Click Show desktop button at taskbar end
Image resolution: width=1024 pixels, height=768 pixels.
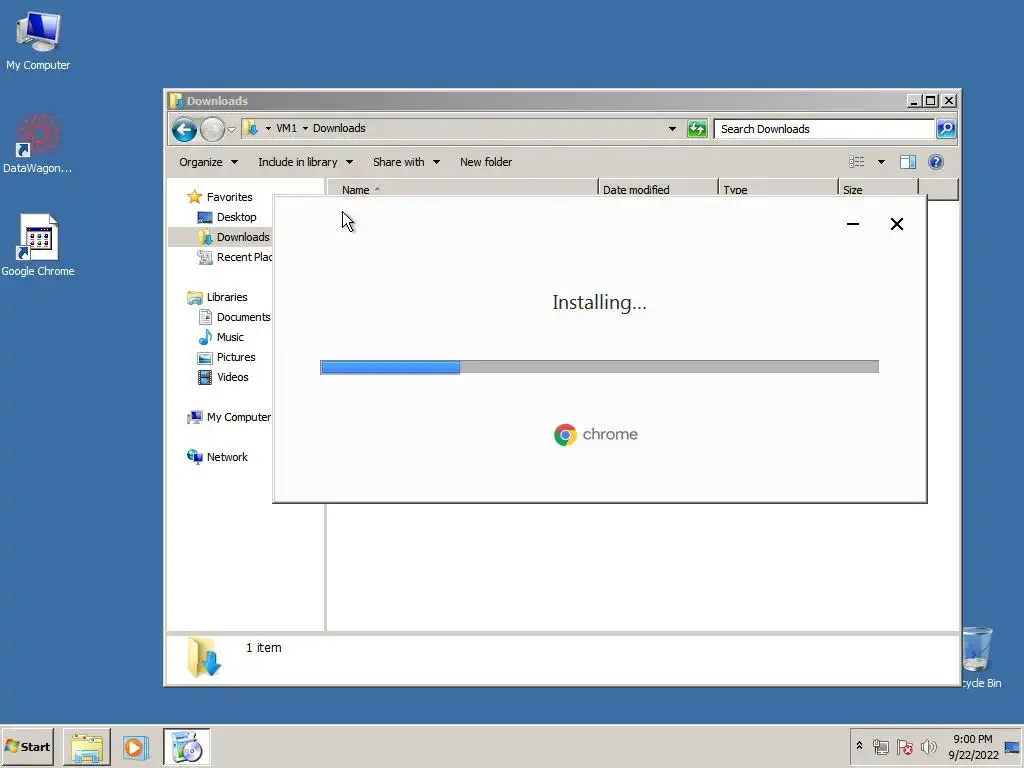click(x=1013, y=747)
